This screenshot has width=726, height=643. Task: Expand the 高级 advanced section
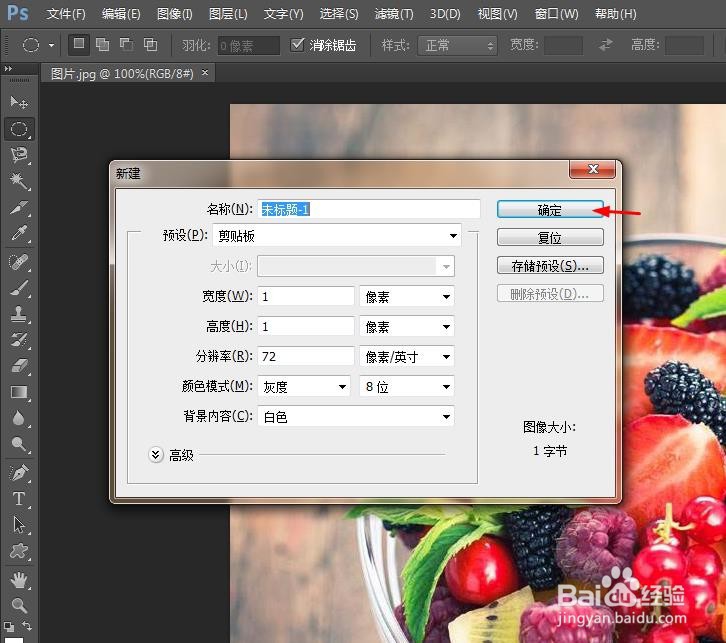pyautogui.click(x=156, y=455)
